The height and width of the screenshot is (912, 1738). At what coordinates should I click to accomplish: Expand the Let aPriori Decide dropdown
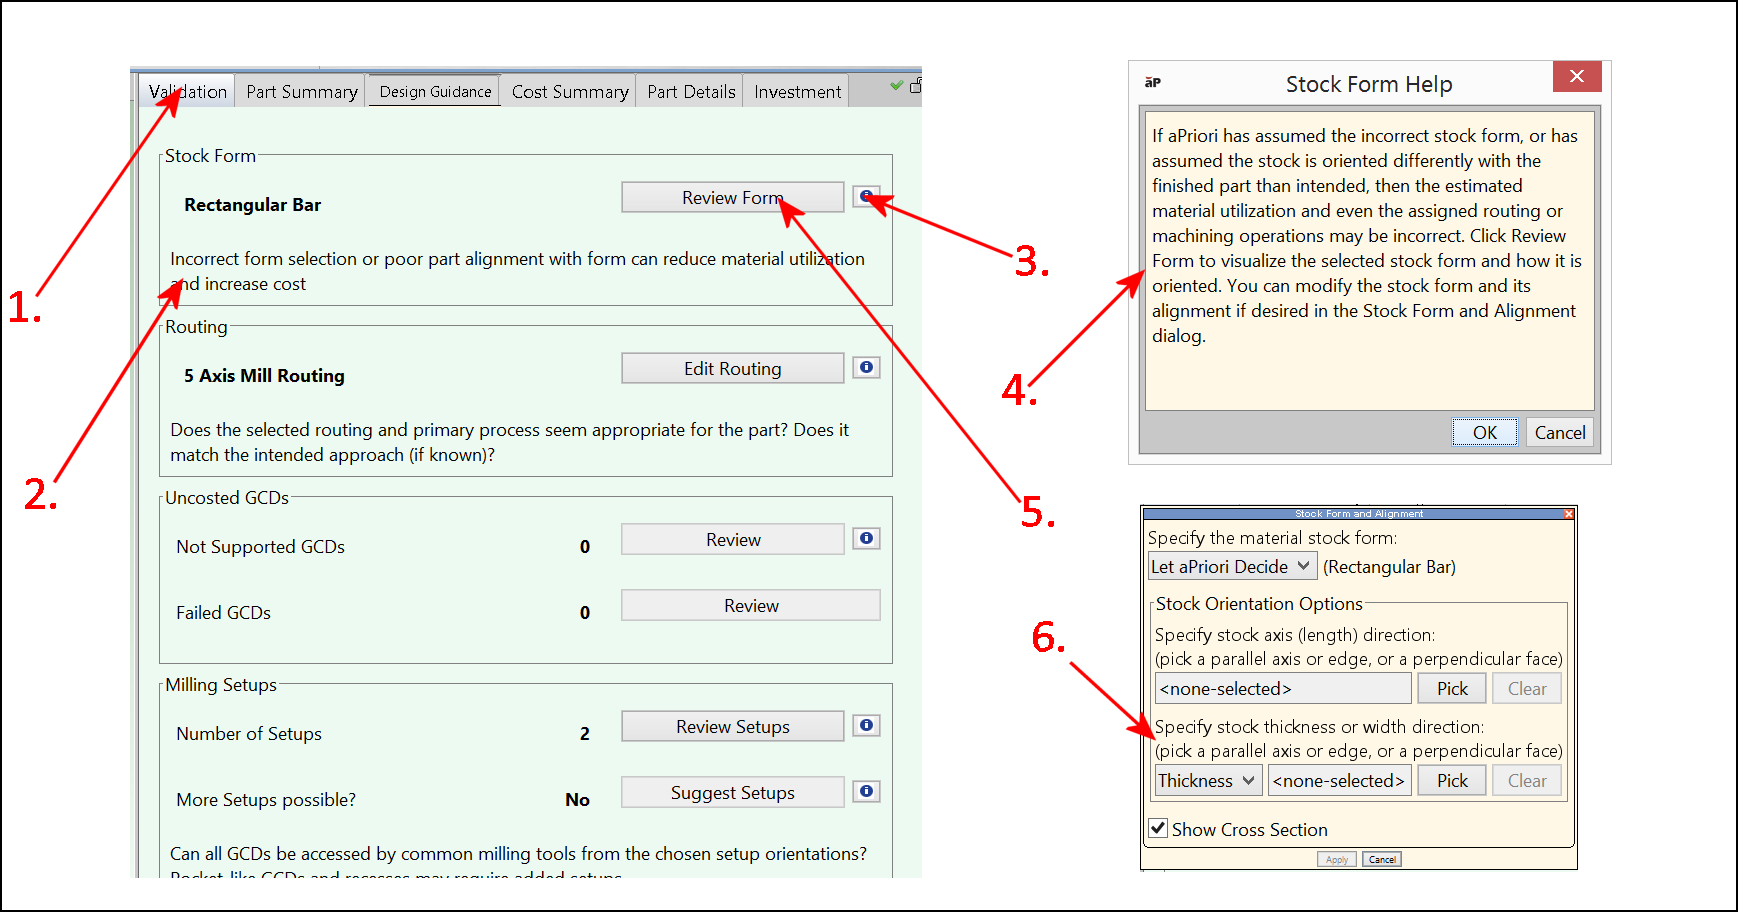tap(1231, 567)
